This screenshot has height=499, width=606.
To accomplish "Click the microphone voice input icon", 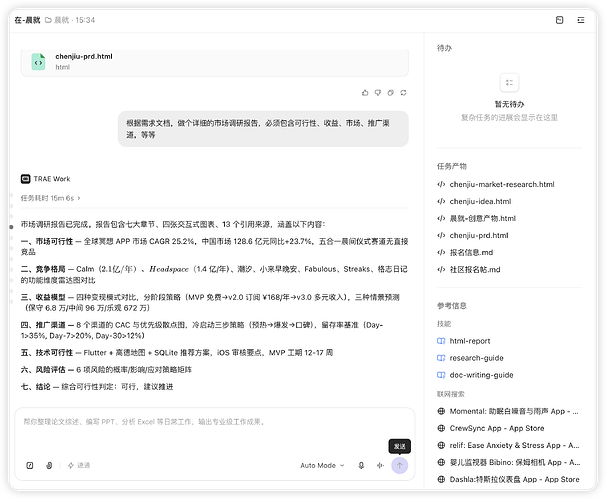I will 361,465.
